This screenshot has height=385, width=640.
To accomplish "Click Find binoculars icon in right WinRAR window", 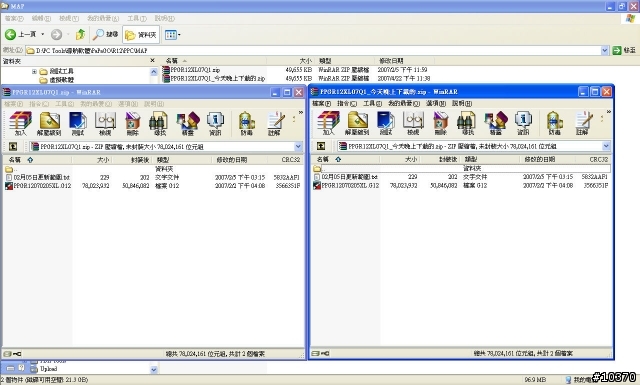I will click(x=468, y=123).
